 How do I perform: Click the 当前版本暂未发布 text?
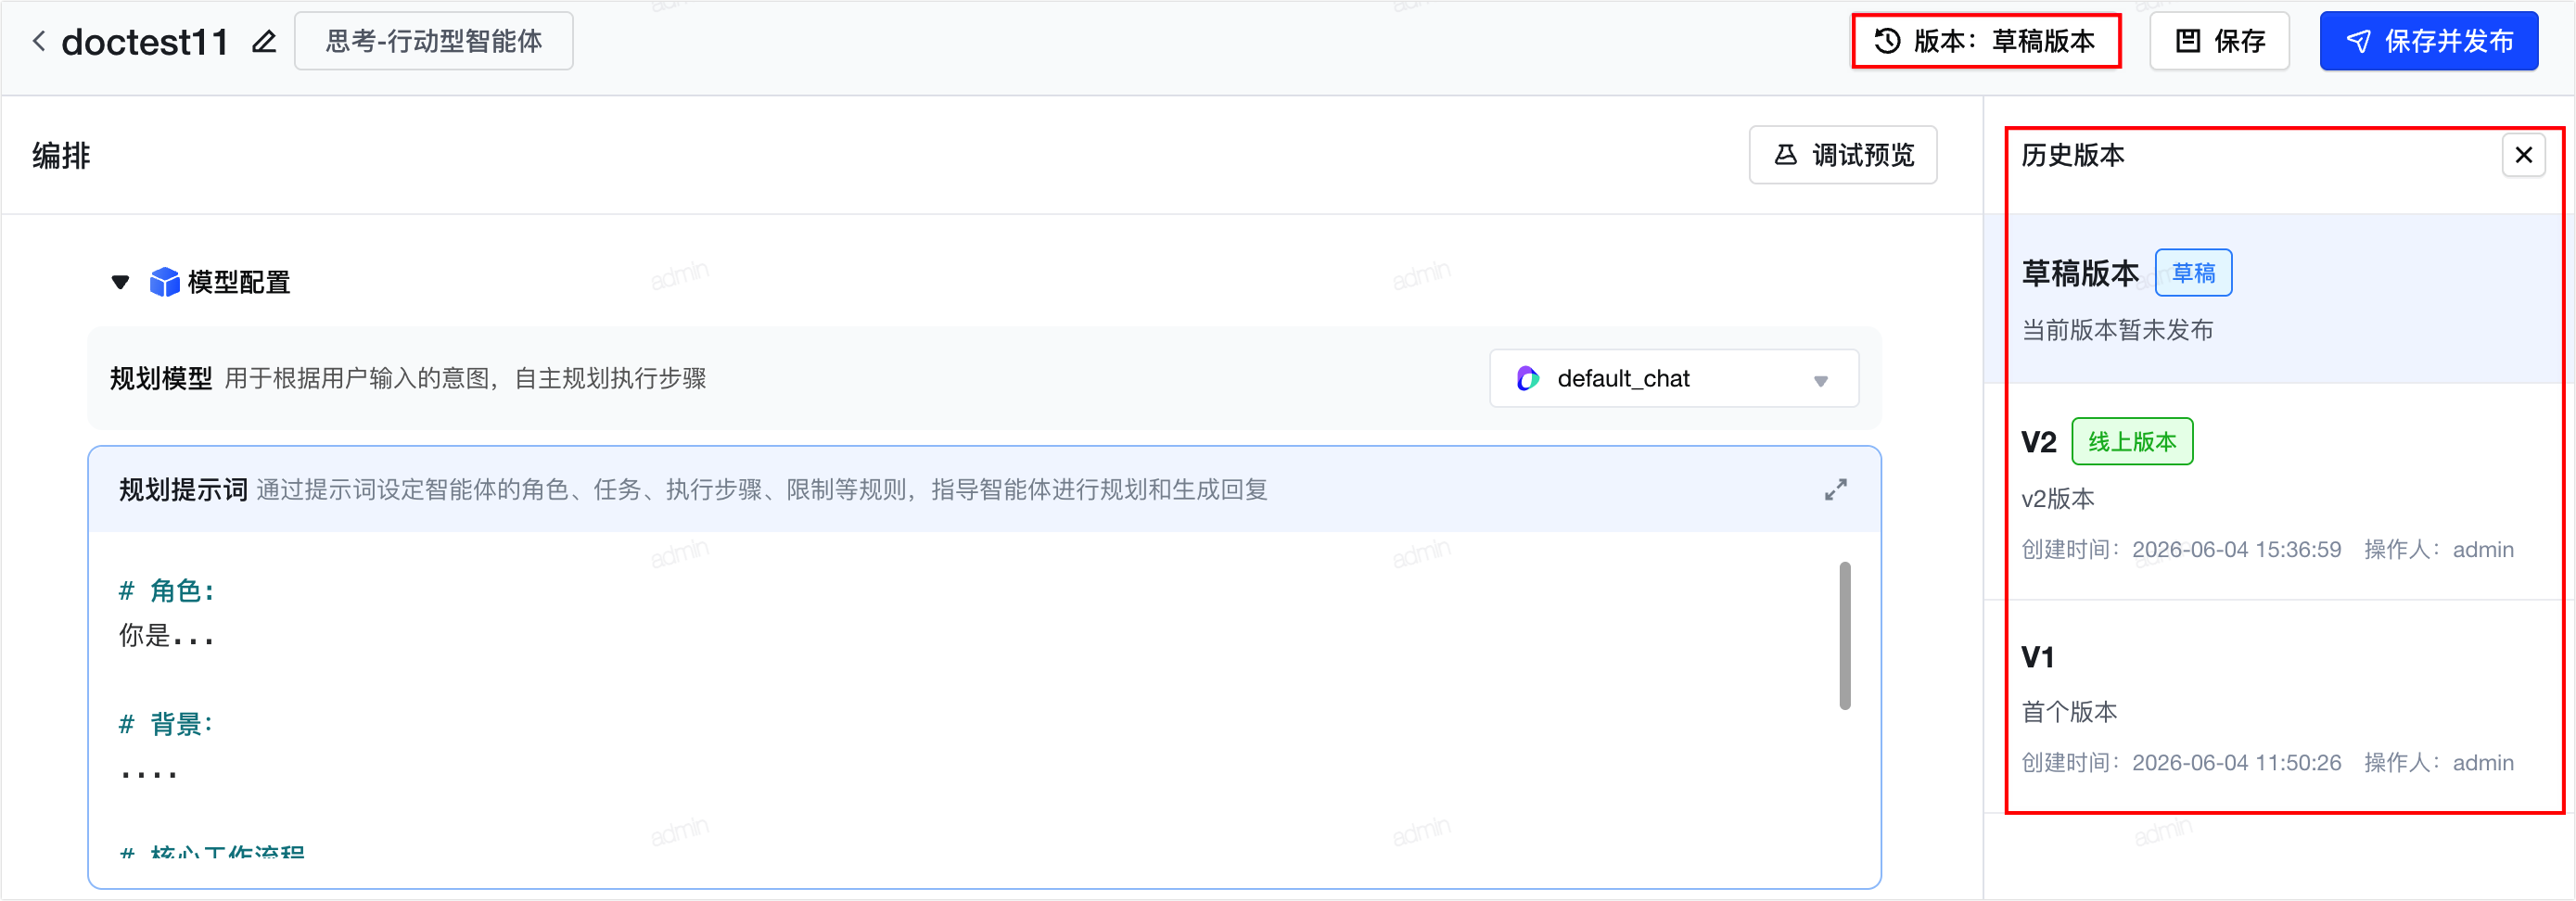2117,330
